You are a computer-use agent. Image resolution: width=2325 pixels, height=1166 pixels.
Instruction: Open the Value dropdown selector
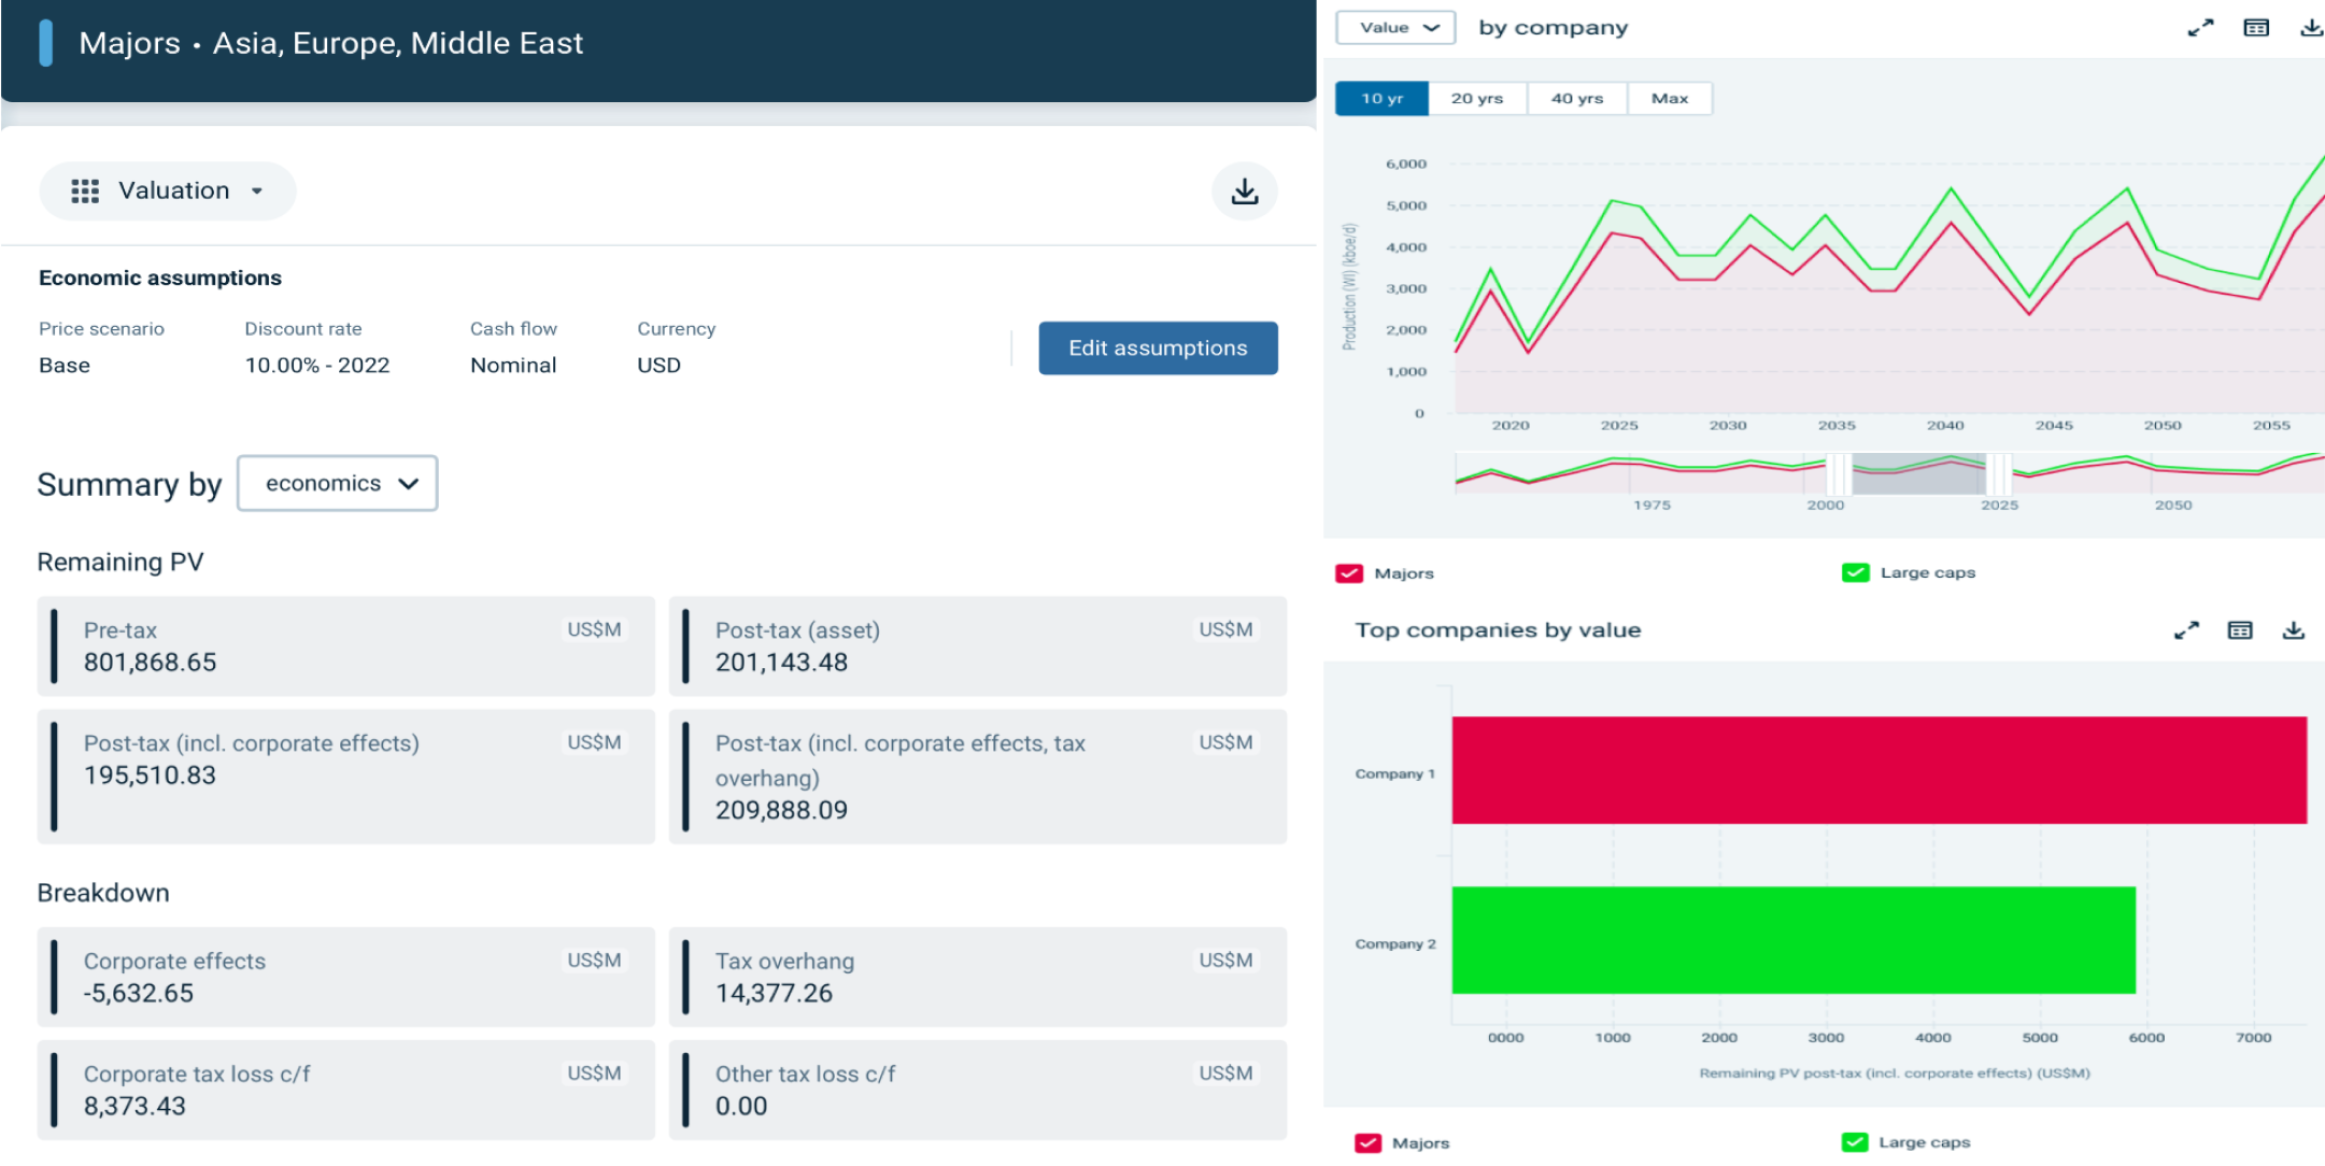1396,28
